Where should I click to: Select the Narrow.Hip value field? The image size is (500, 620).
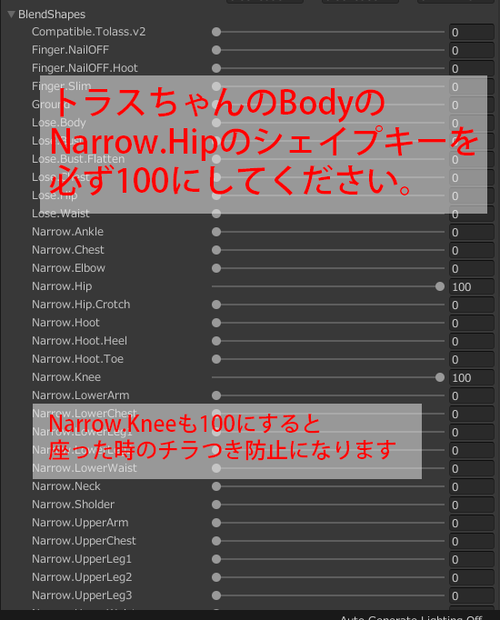(x=472, y=287)
